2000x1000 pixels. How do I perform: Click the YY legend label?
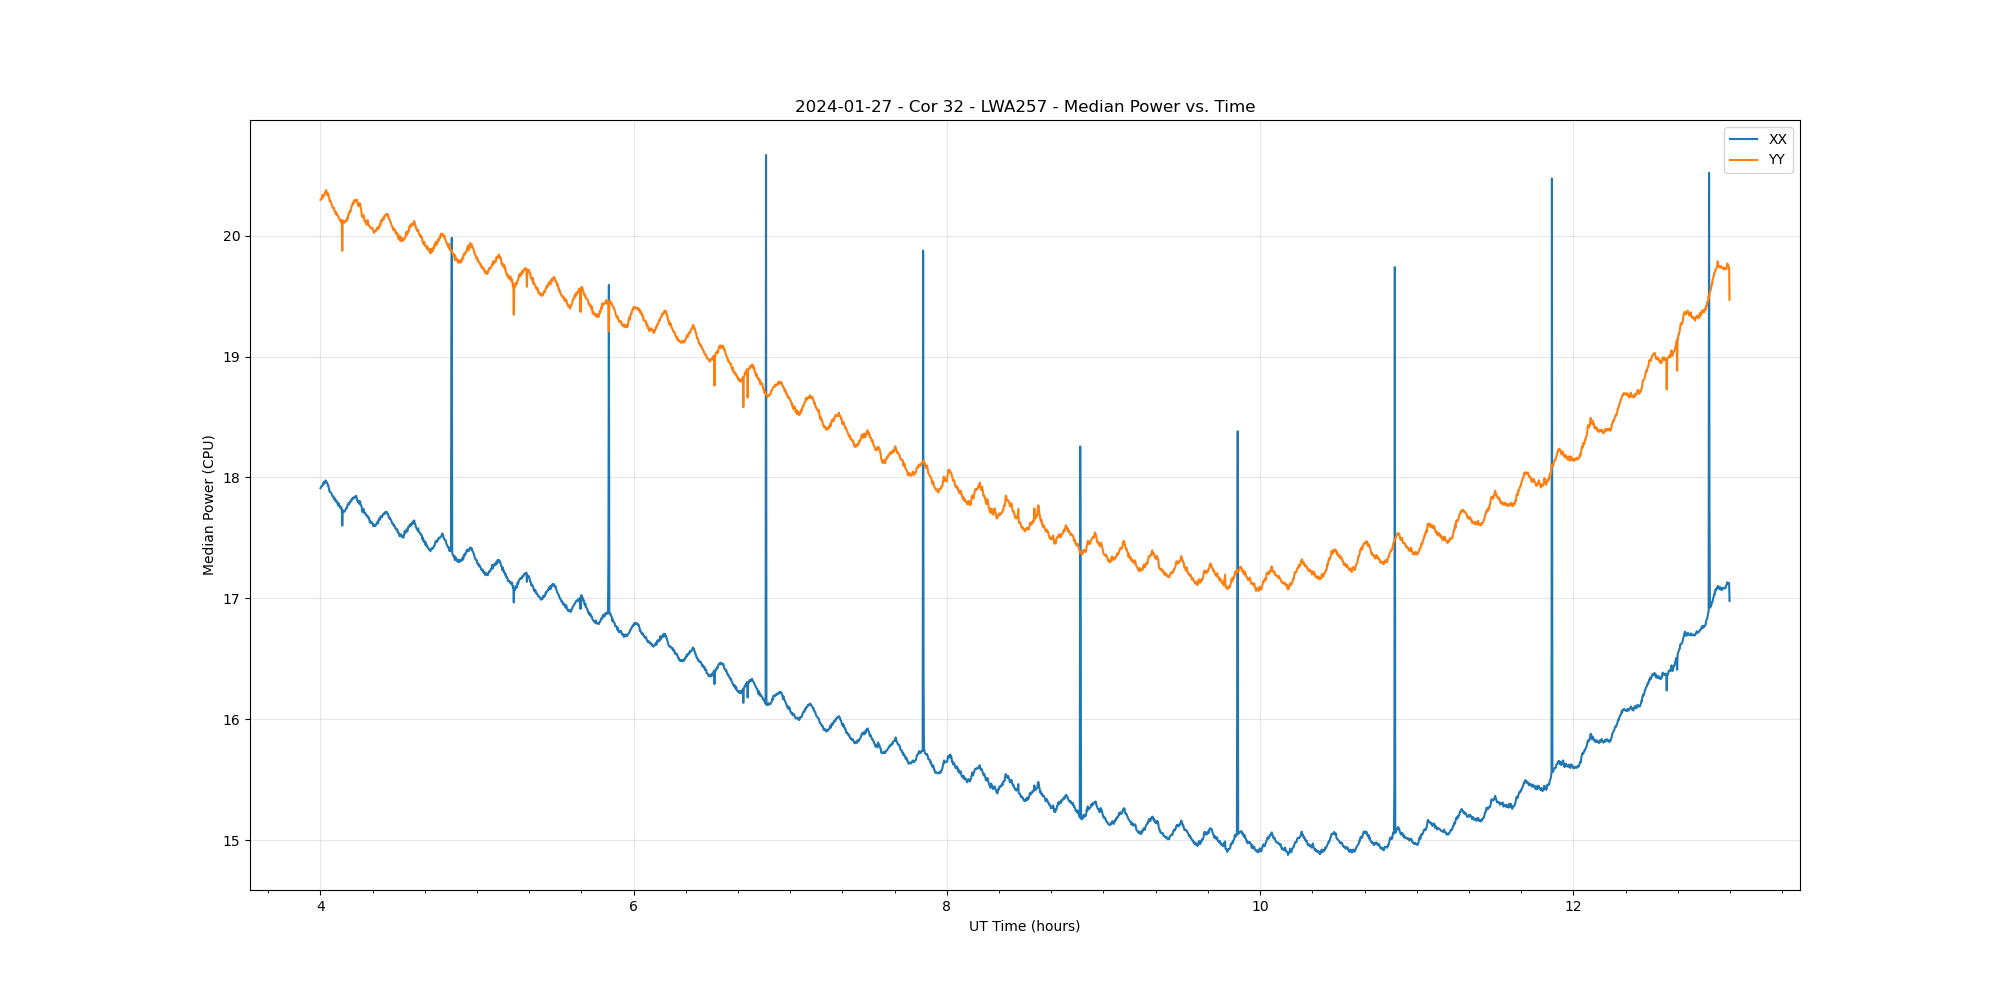[x=1776, y=160]
